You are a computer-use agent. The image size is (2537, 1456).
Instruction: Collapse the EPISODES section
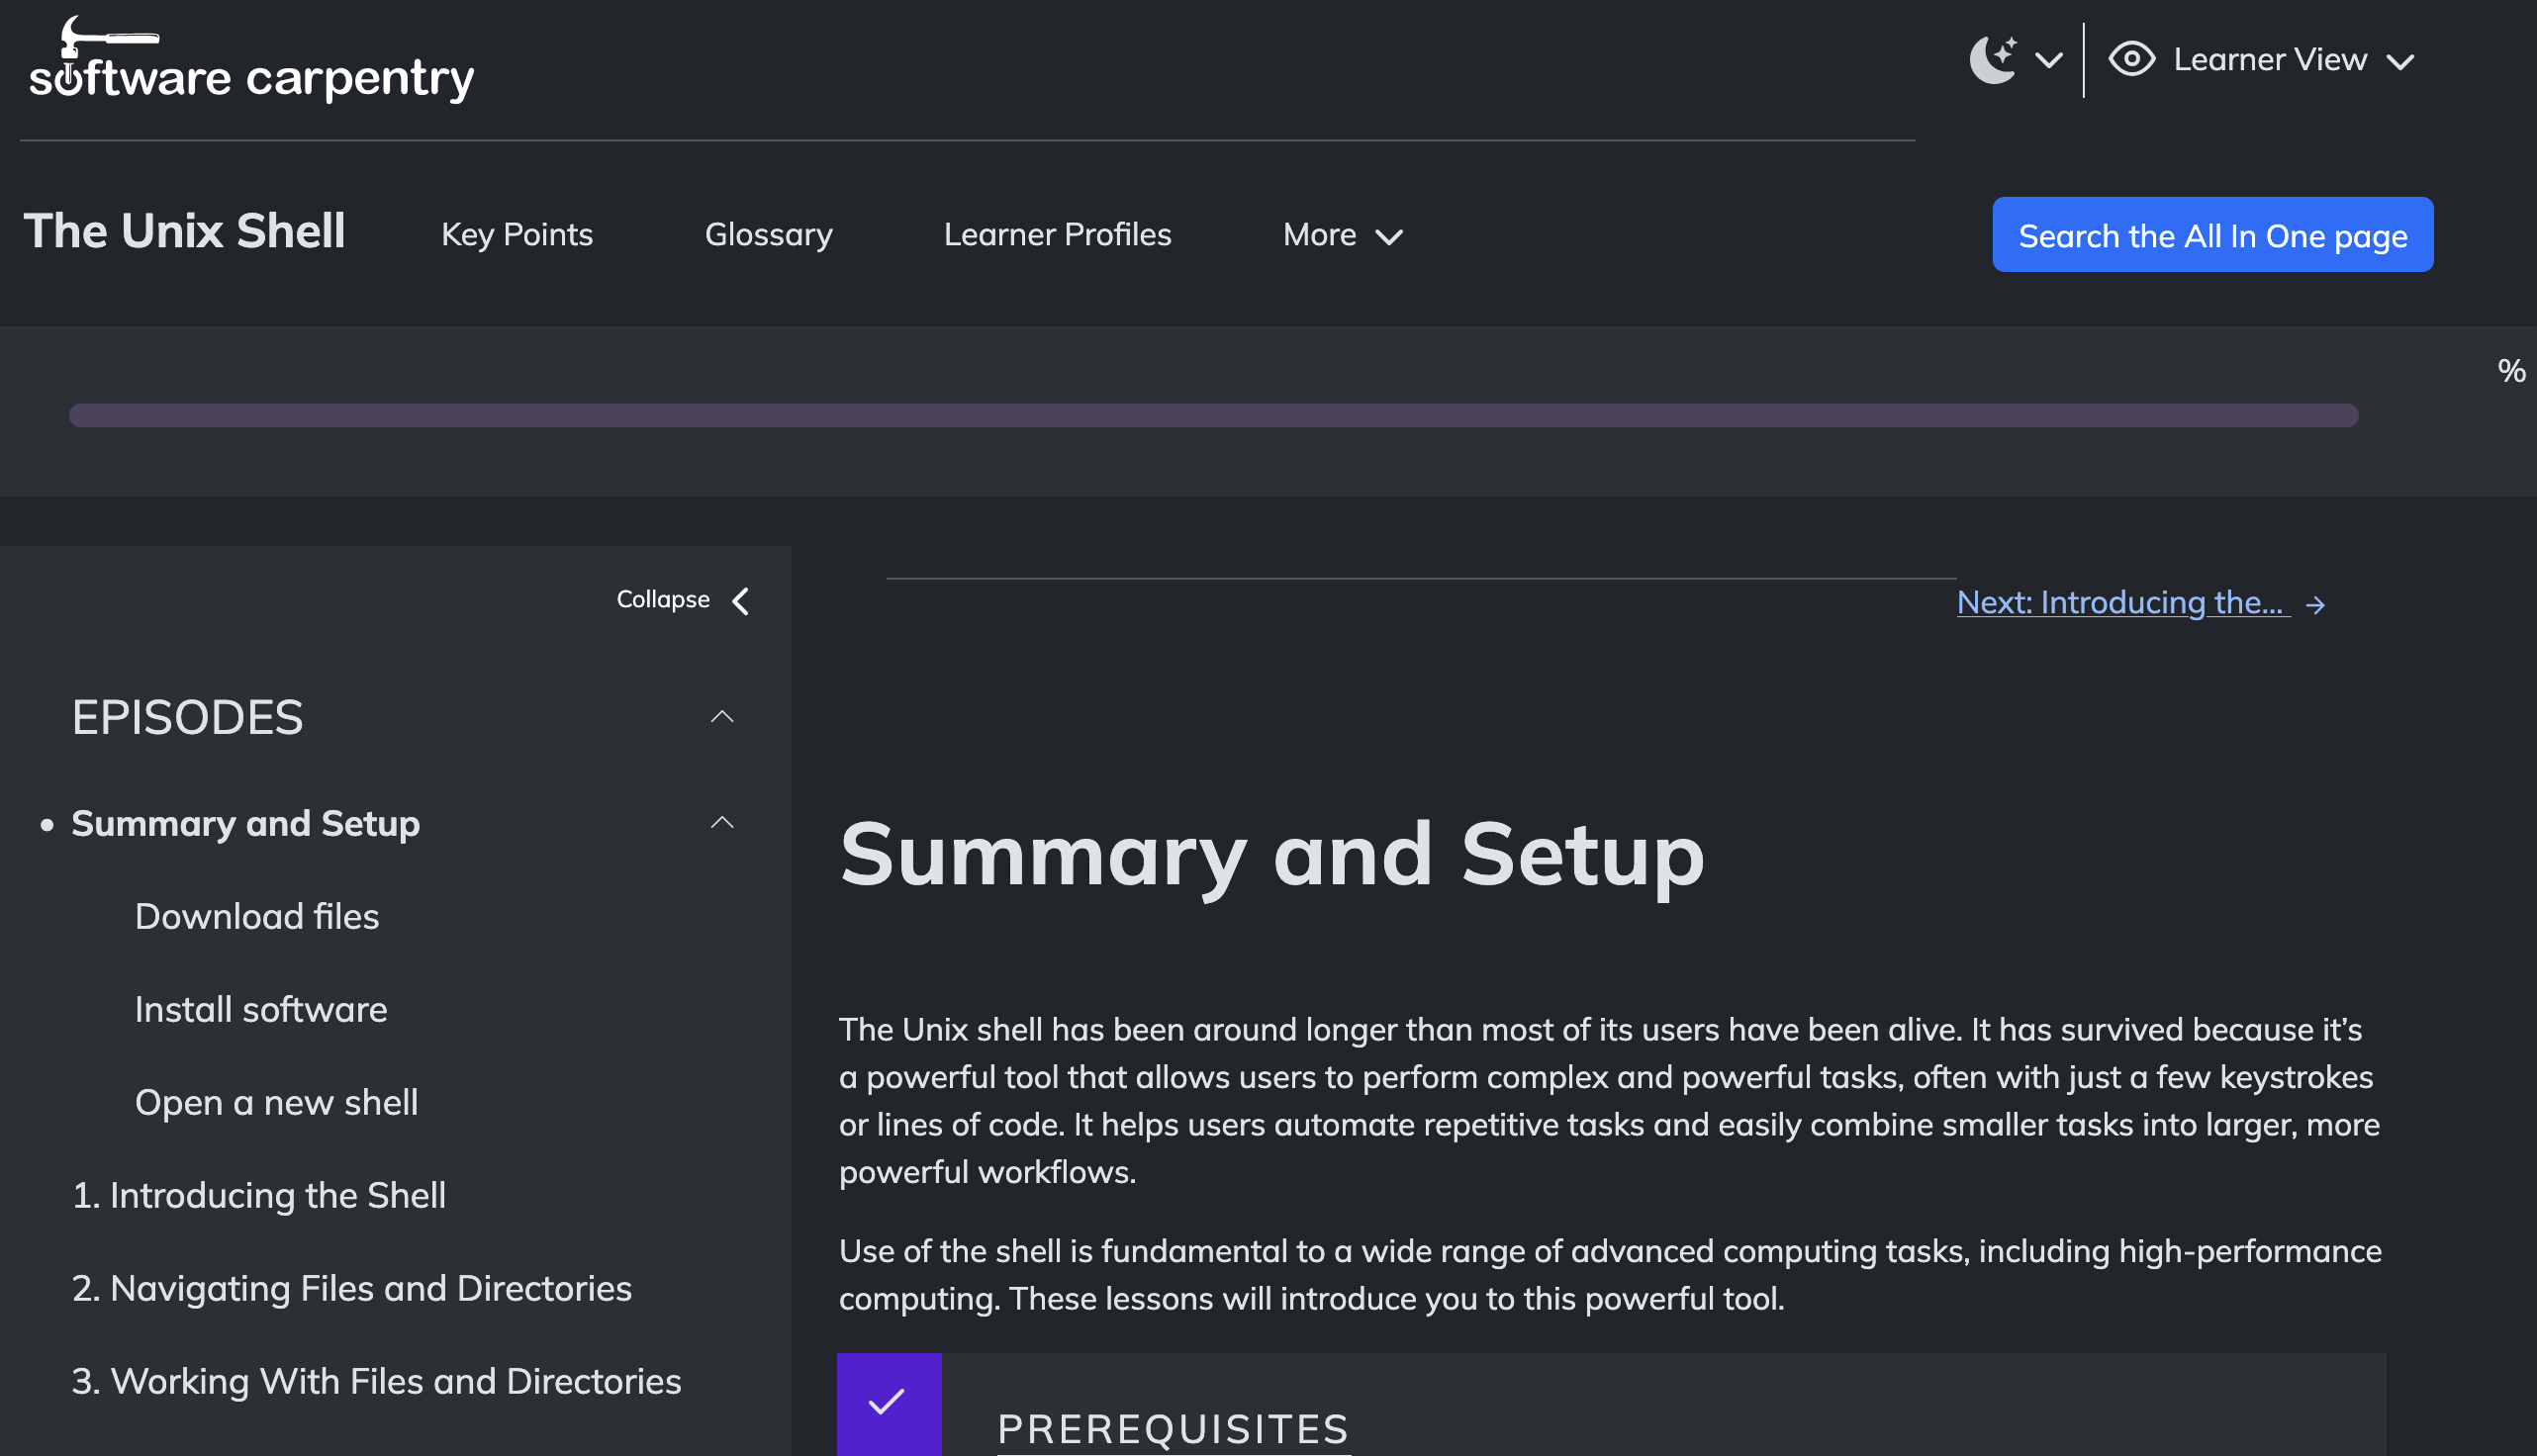coord(722,717)
